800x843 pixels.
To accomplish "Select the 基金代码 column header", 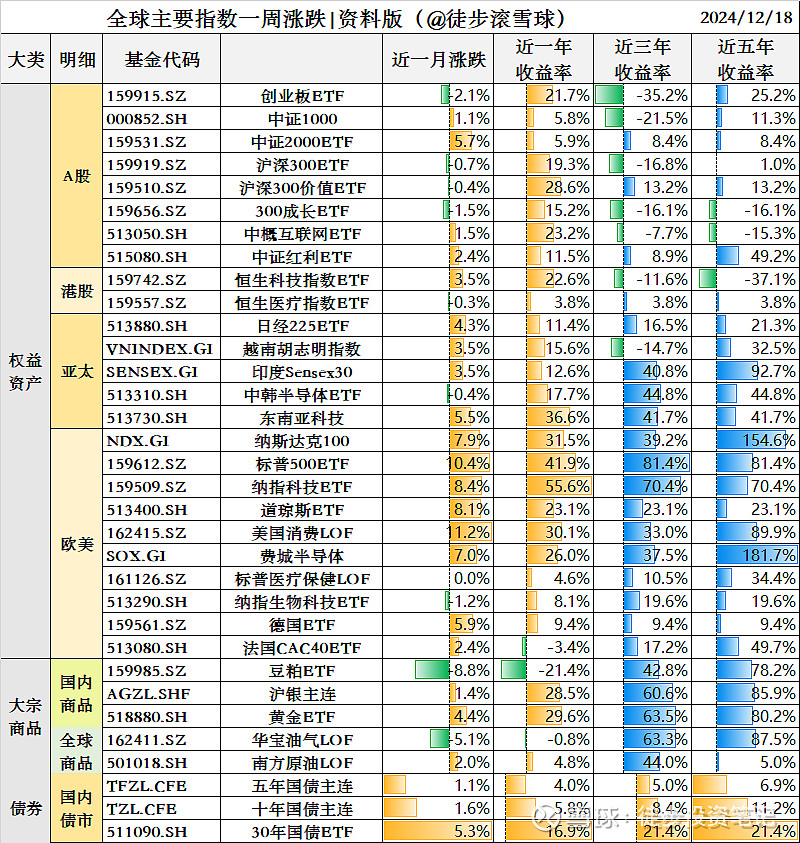I will [162, 59].
